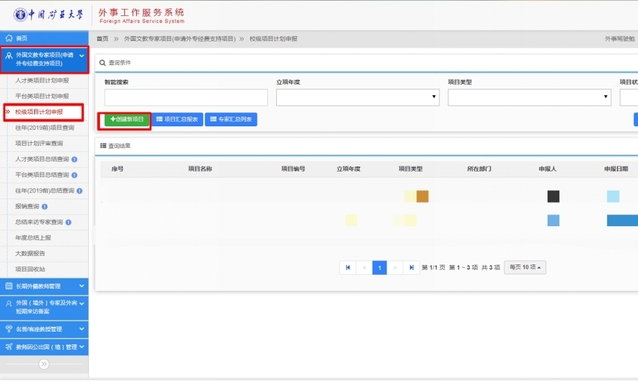Click the 序号 column header
Image resolution: width=638 pixels, height=381 pixels.
118,169
